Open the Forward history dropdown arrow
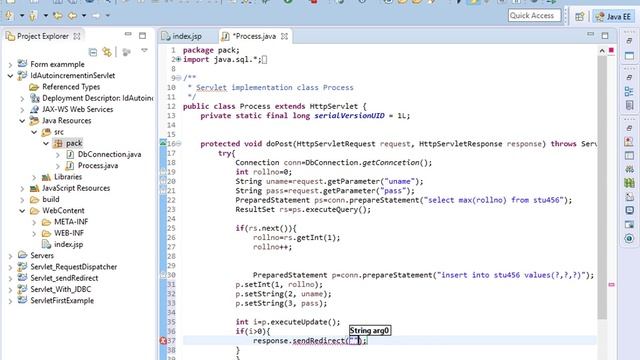 (x=108, y=16)
